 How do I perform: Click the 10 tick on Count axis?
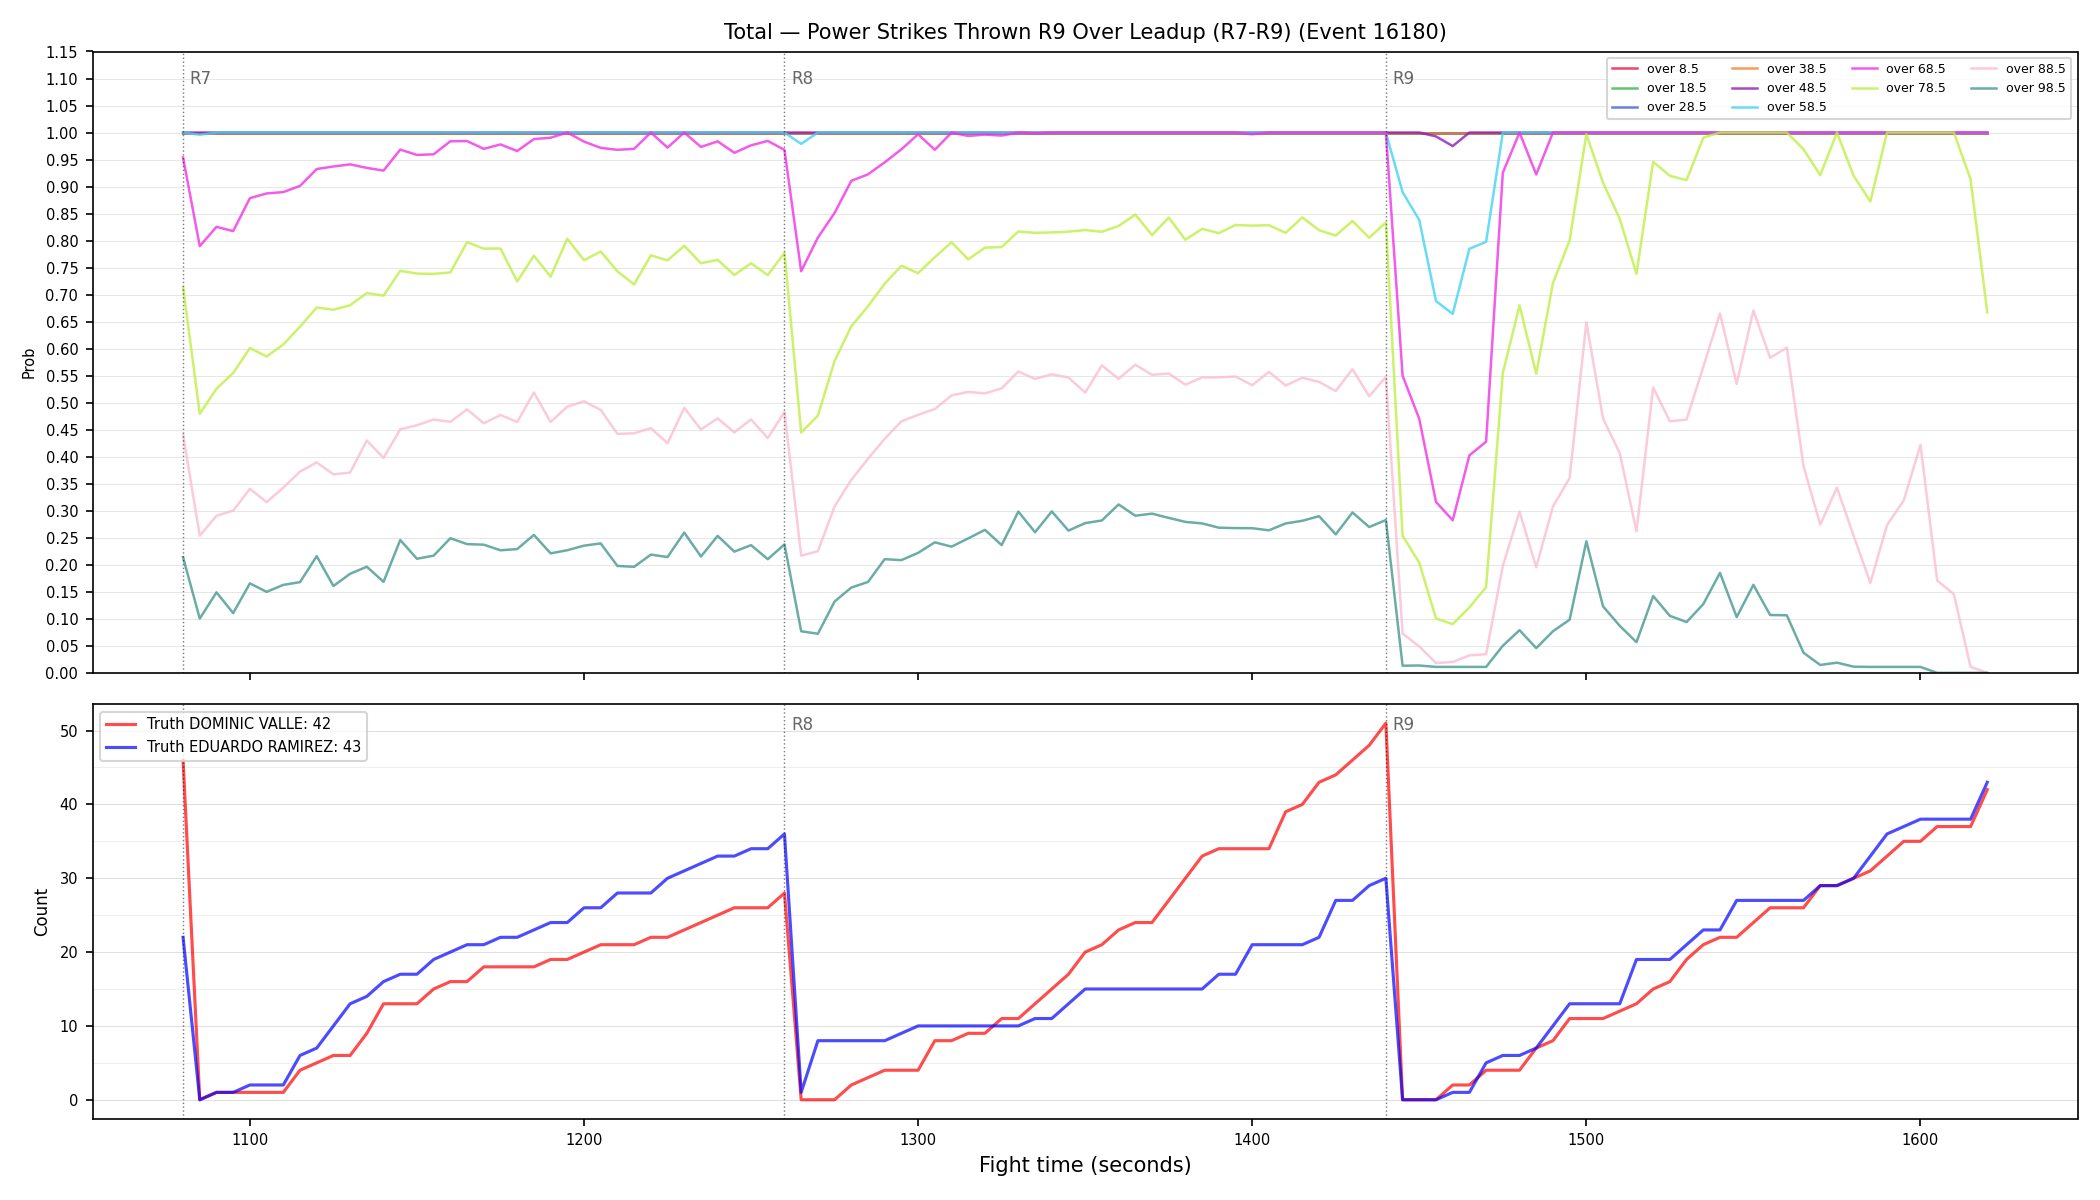[69, 1026]
